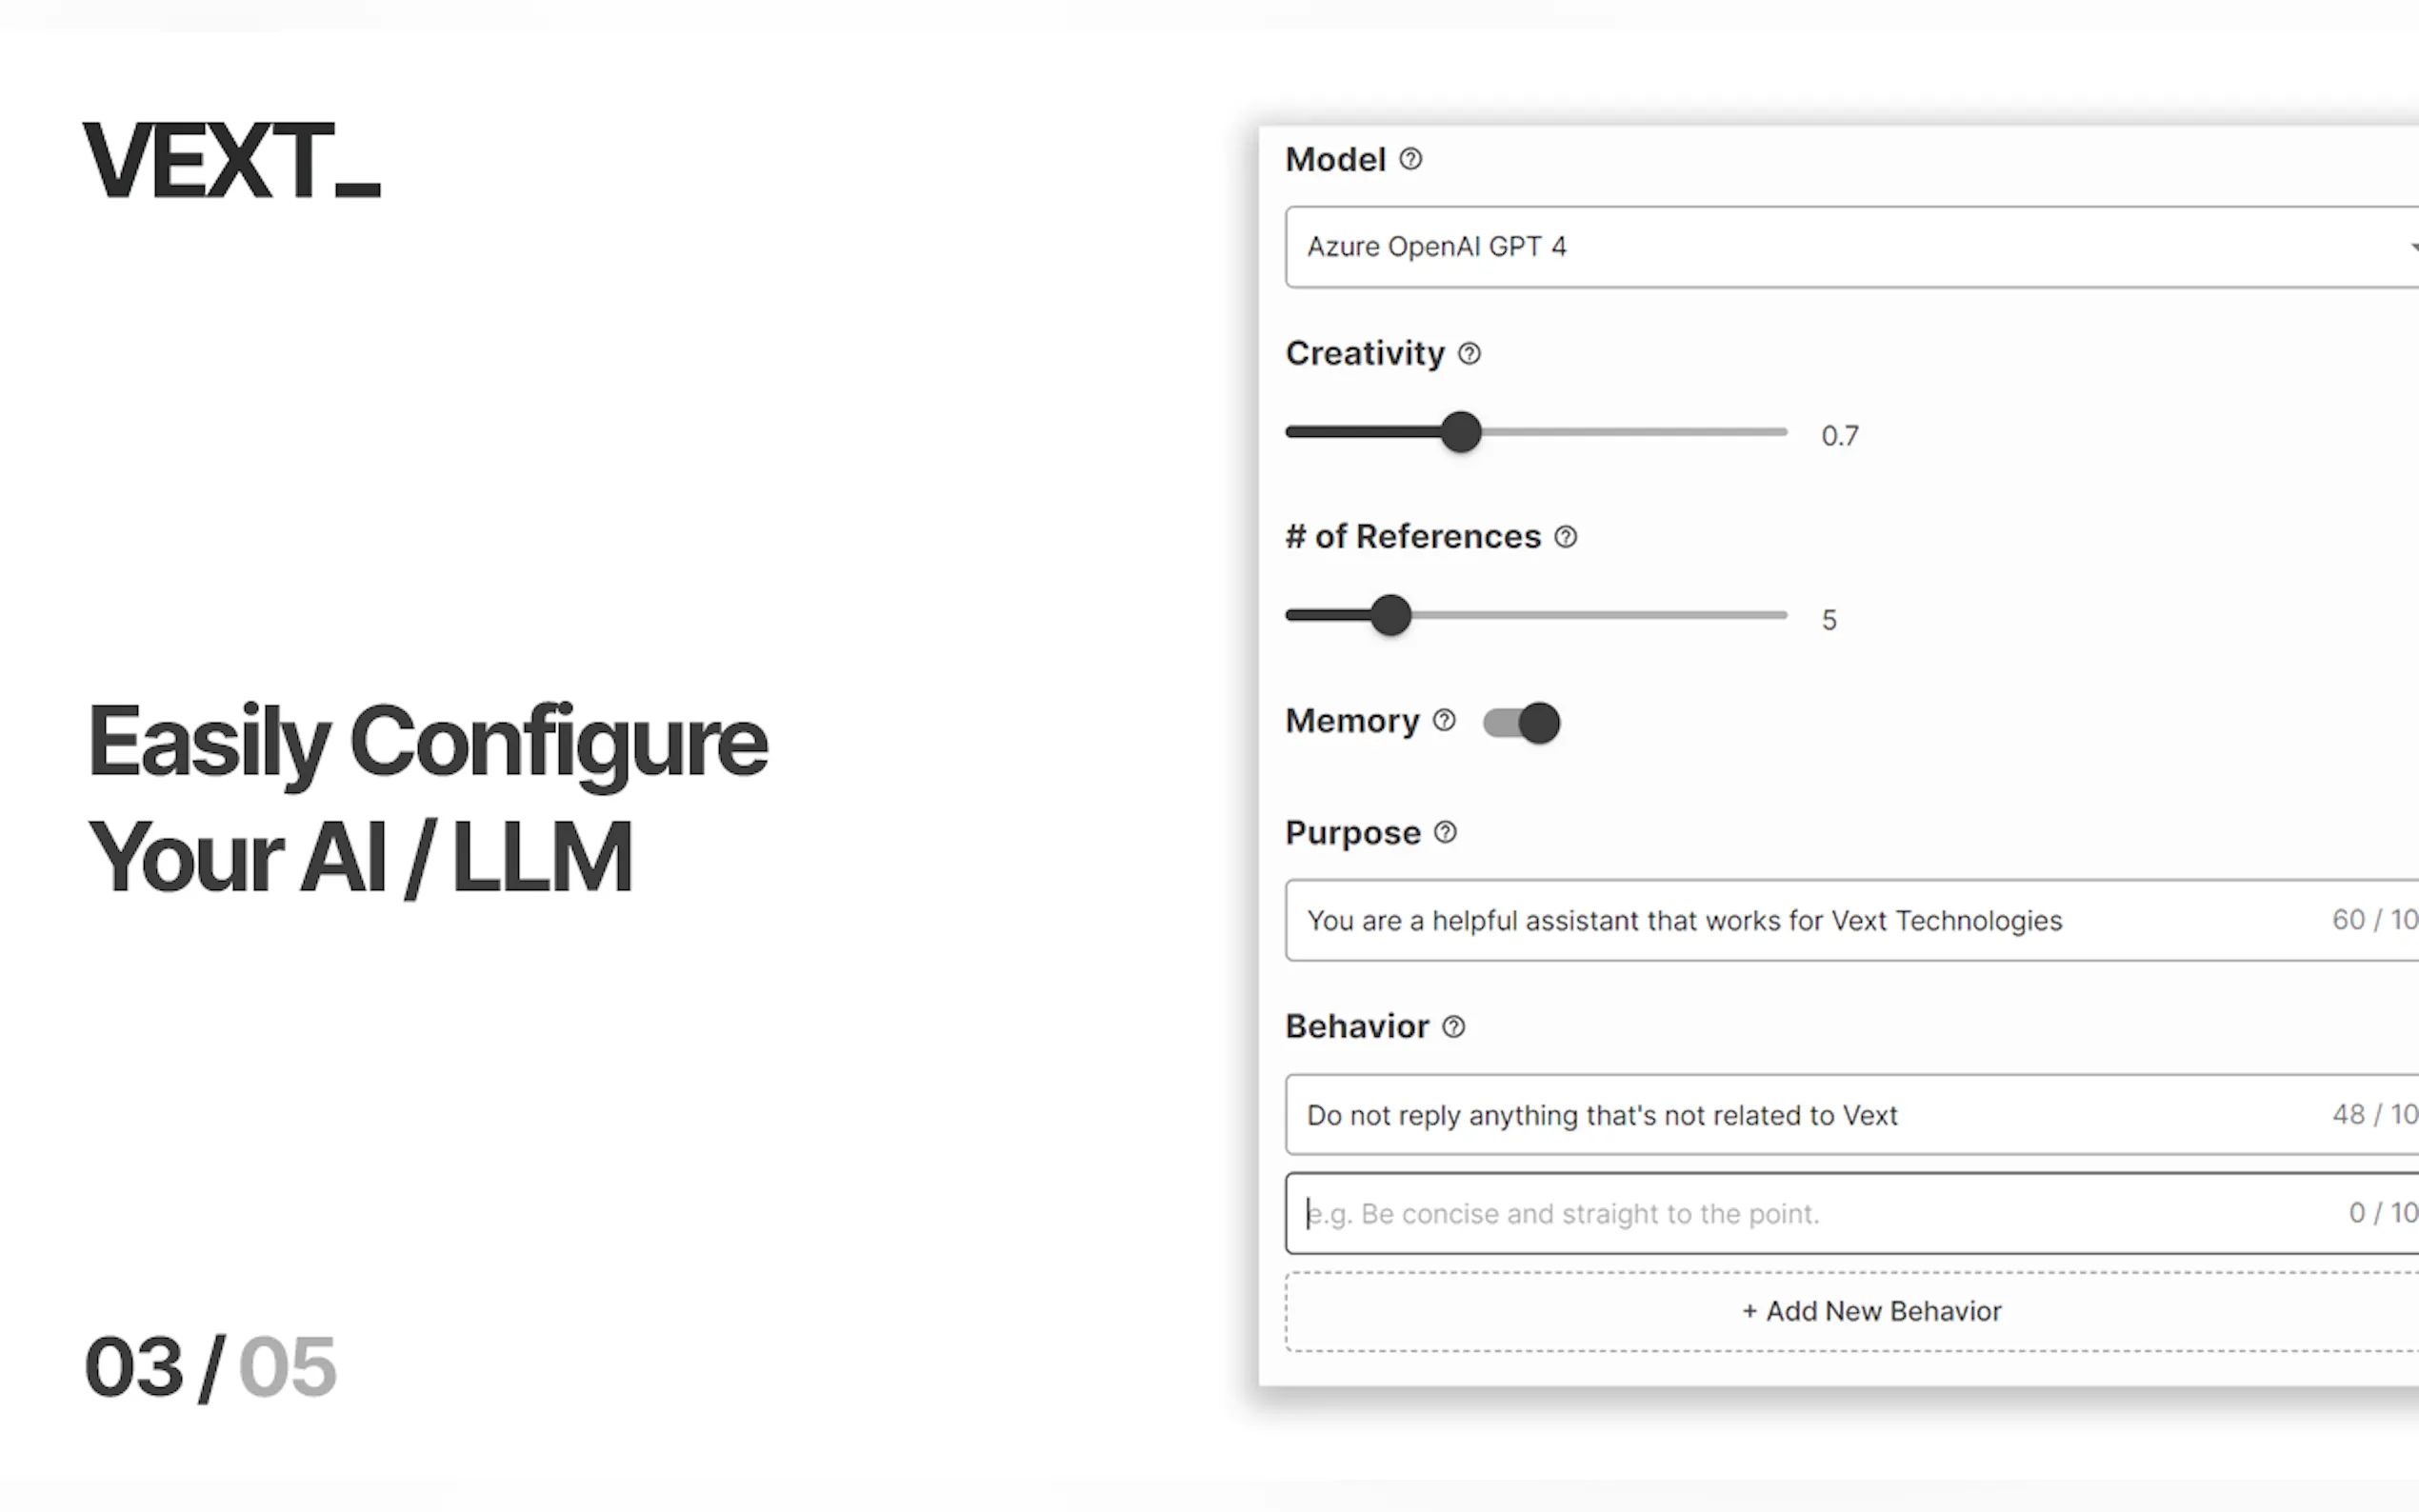
Task: Toggle the Memory switch off
Action: 1521,722
